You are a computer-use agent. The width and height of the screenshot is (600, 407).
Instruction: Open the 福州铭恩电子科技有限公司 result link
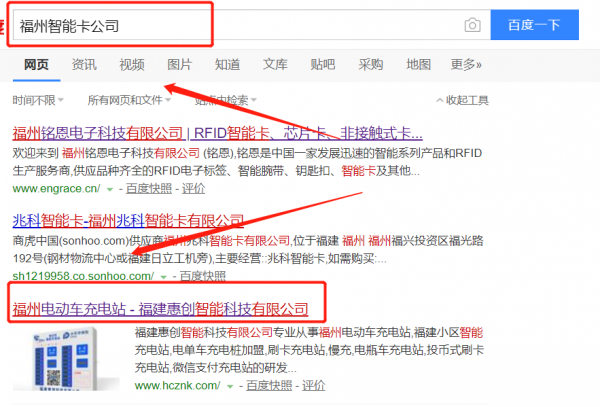click(x=217, y=133)
